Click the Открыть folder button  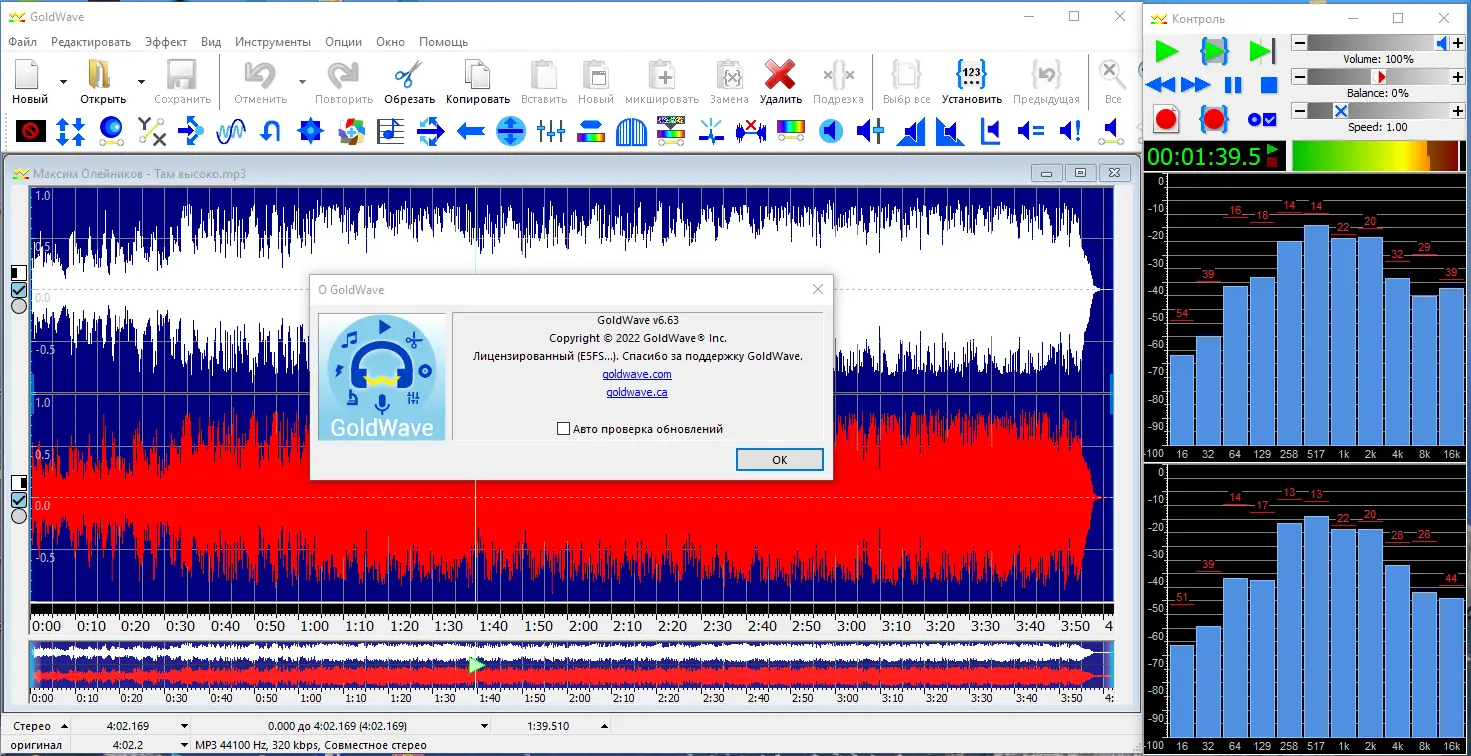coord(103,82)
